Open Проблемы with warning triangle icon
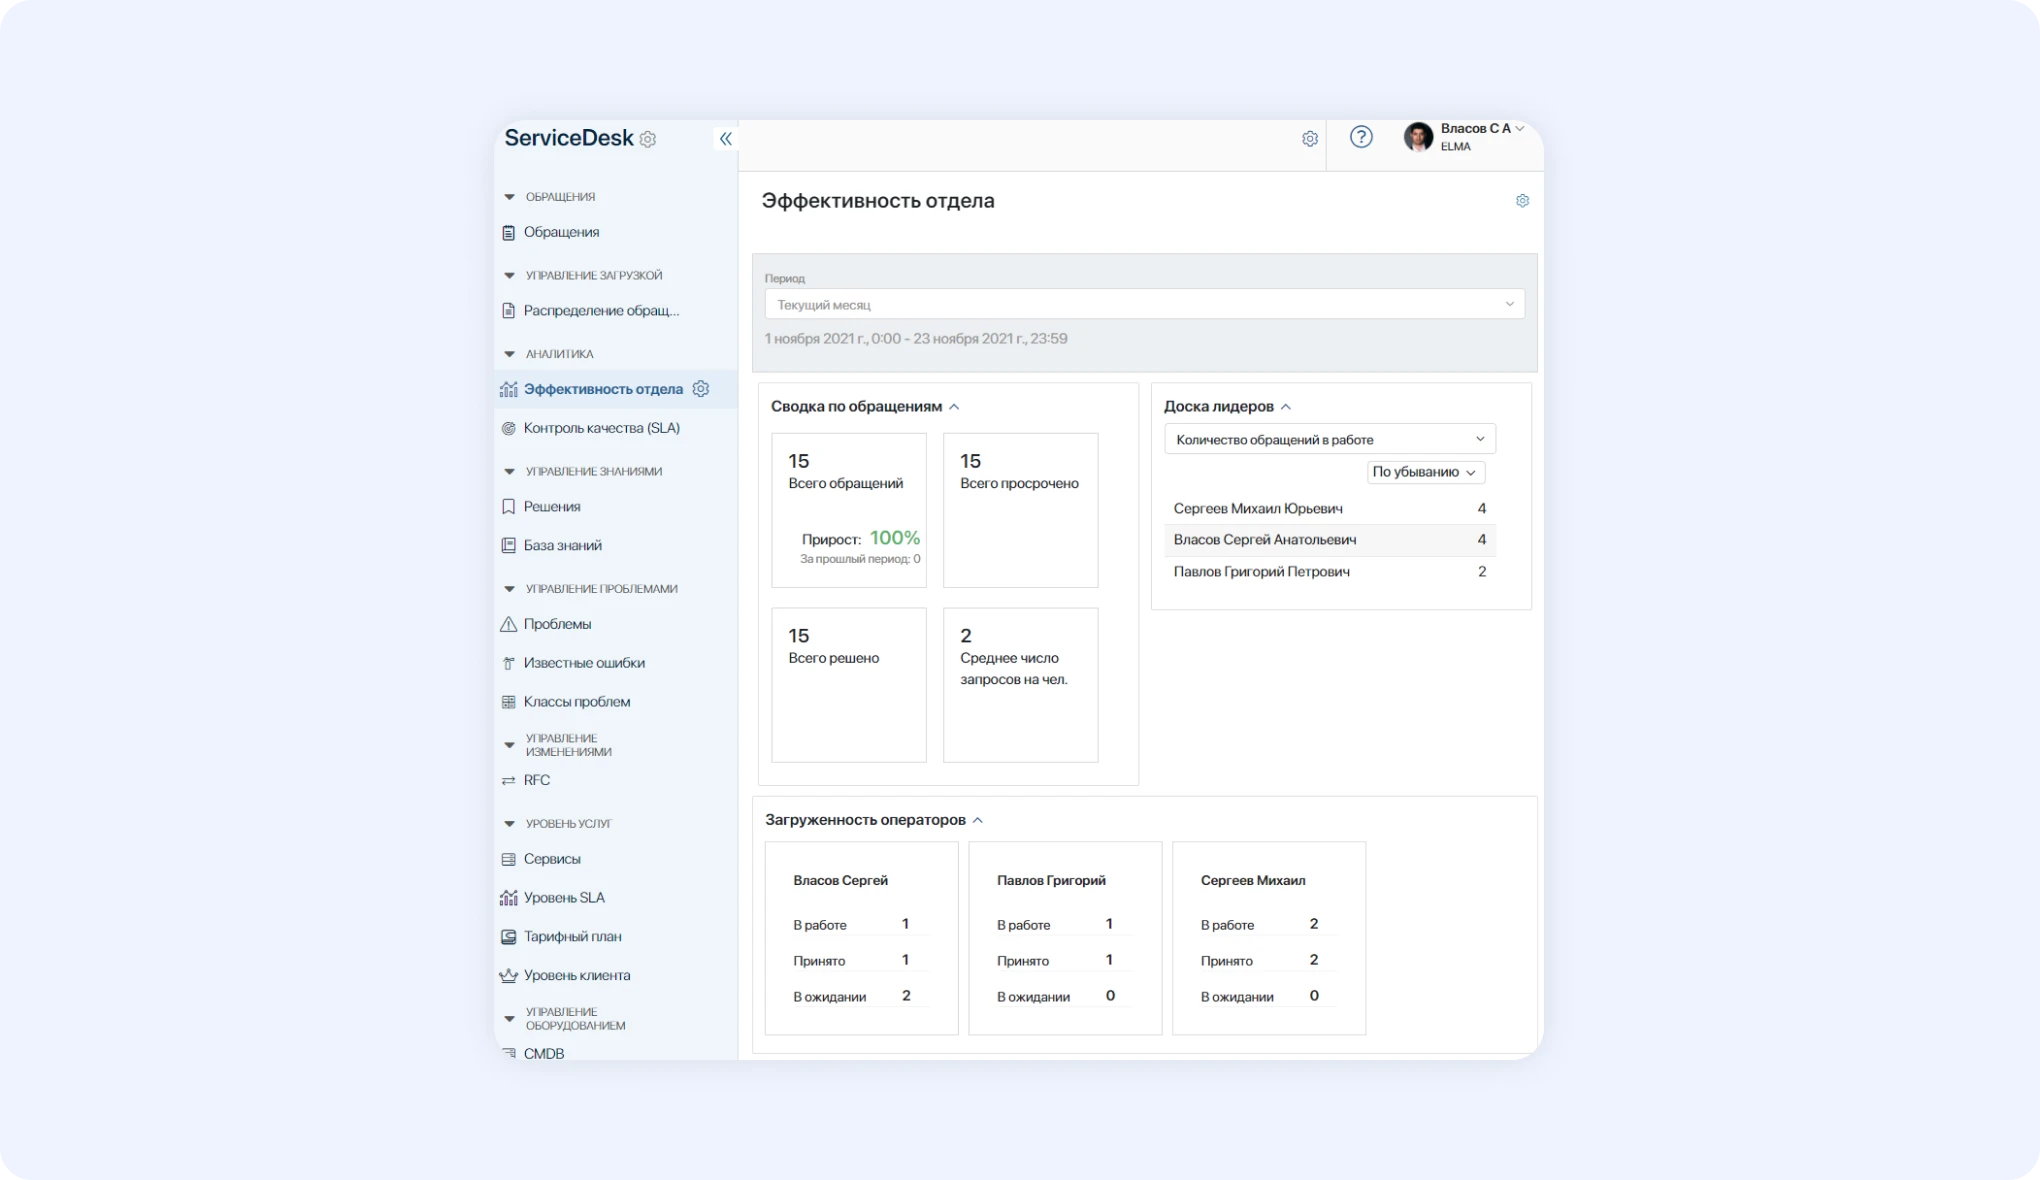Image resolution: width=2040 pixels, height=1180 pixels. pyautogui.click(x=556, y=624)
